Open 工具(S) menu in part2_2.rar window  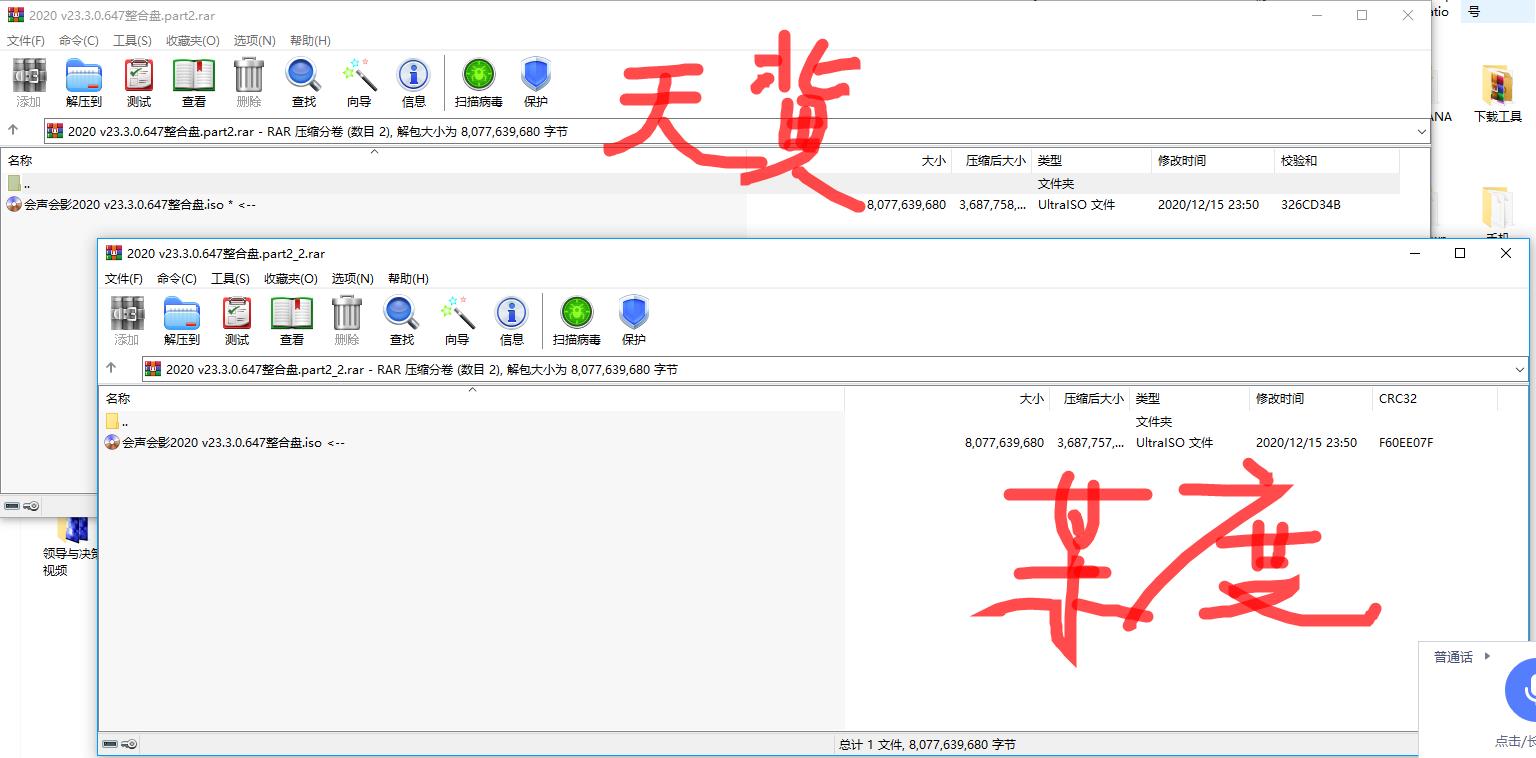230,278
